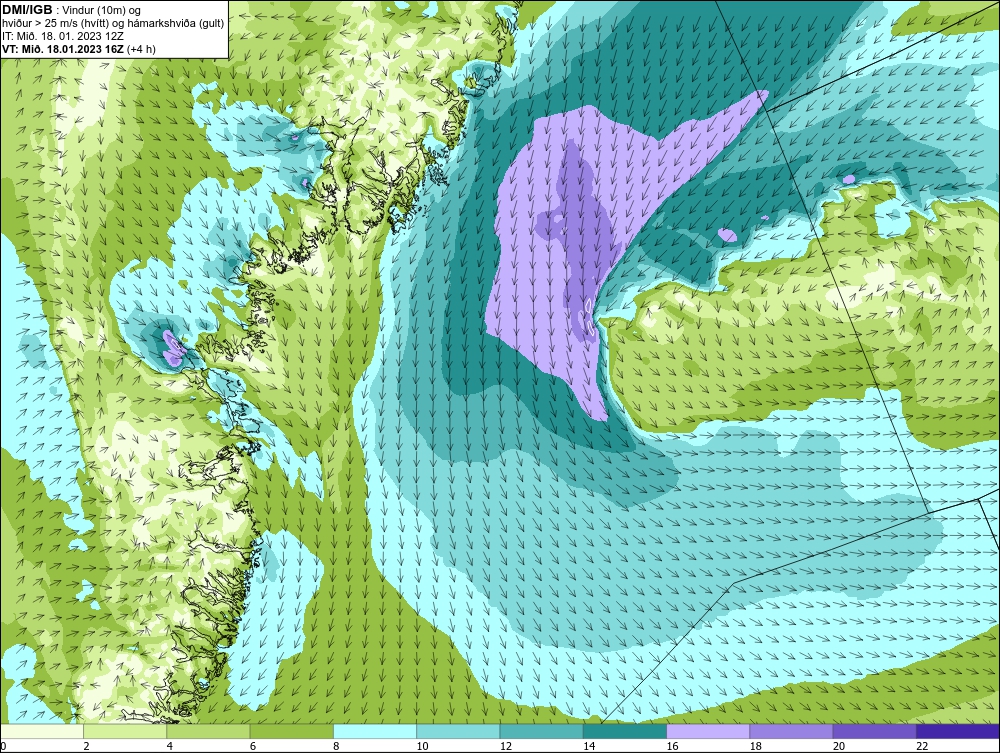Click the medium purple 18–20 m/s legend swatch
The width and height of the screenshot is (1000, 753).
point(791,731)
